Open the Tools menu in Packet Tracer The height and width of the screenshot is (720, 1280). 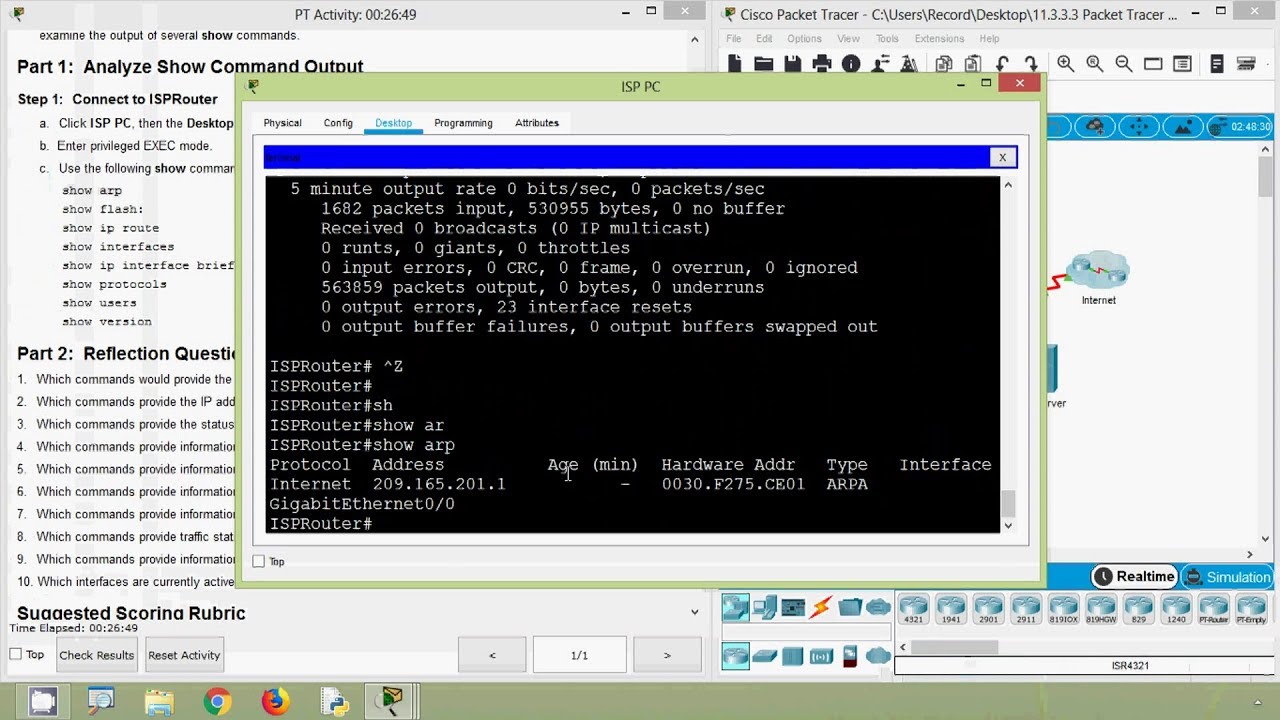[887, 39]
